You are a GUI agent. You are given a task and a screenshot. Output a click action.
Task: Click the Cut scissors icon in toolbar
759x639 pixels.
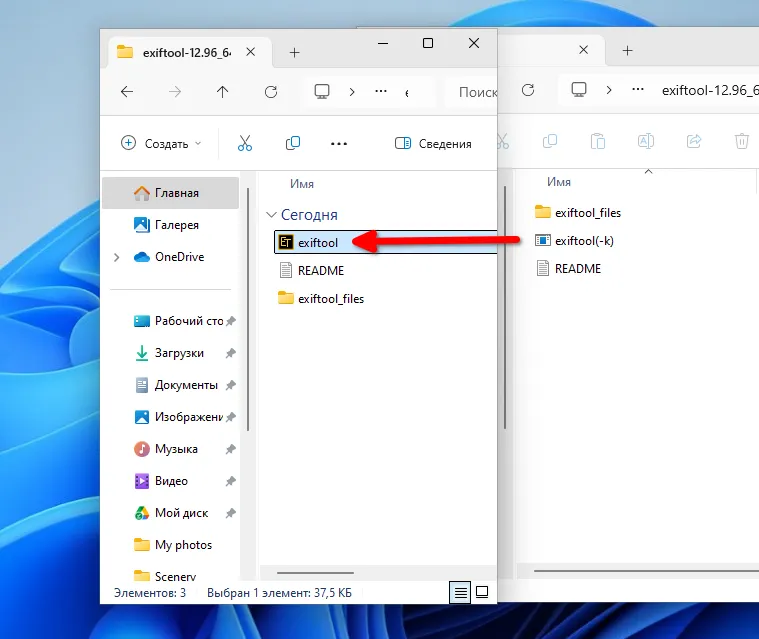[245, 143]
